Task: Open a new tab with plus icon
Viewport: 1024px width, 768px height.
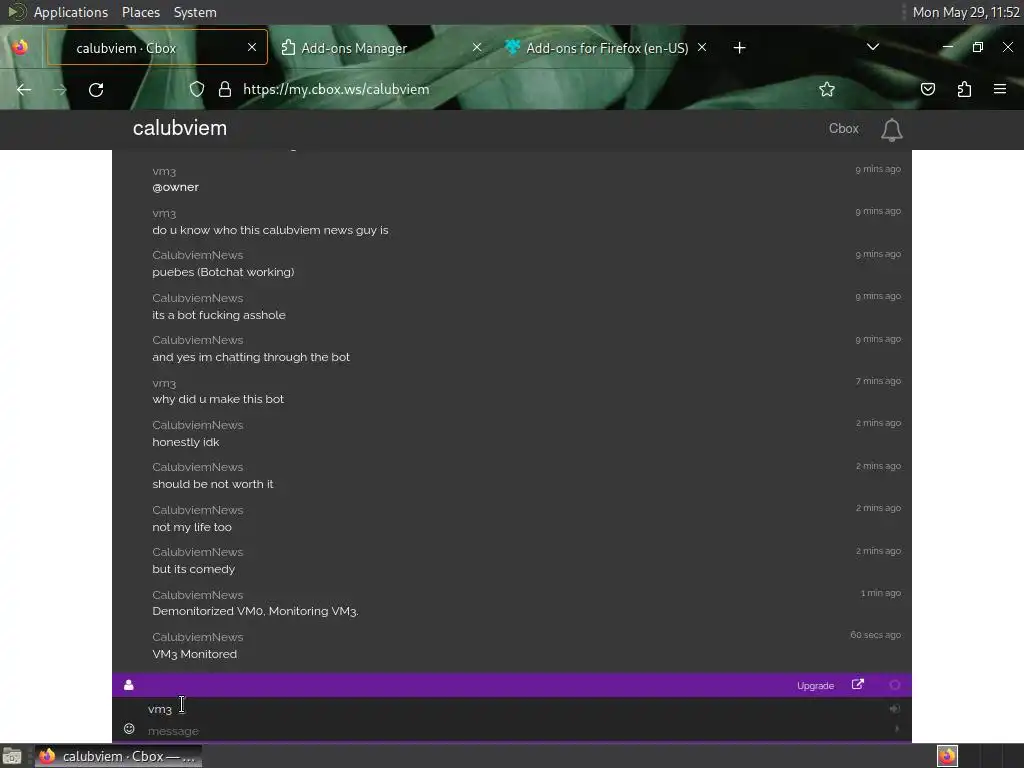Action: [739, 48]
